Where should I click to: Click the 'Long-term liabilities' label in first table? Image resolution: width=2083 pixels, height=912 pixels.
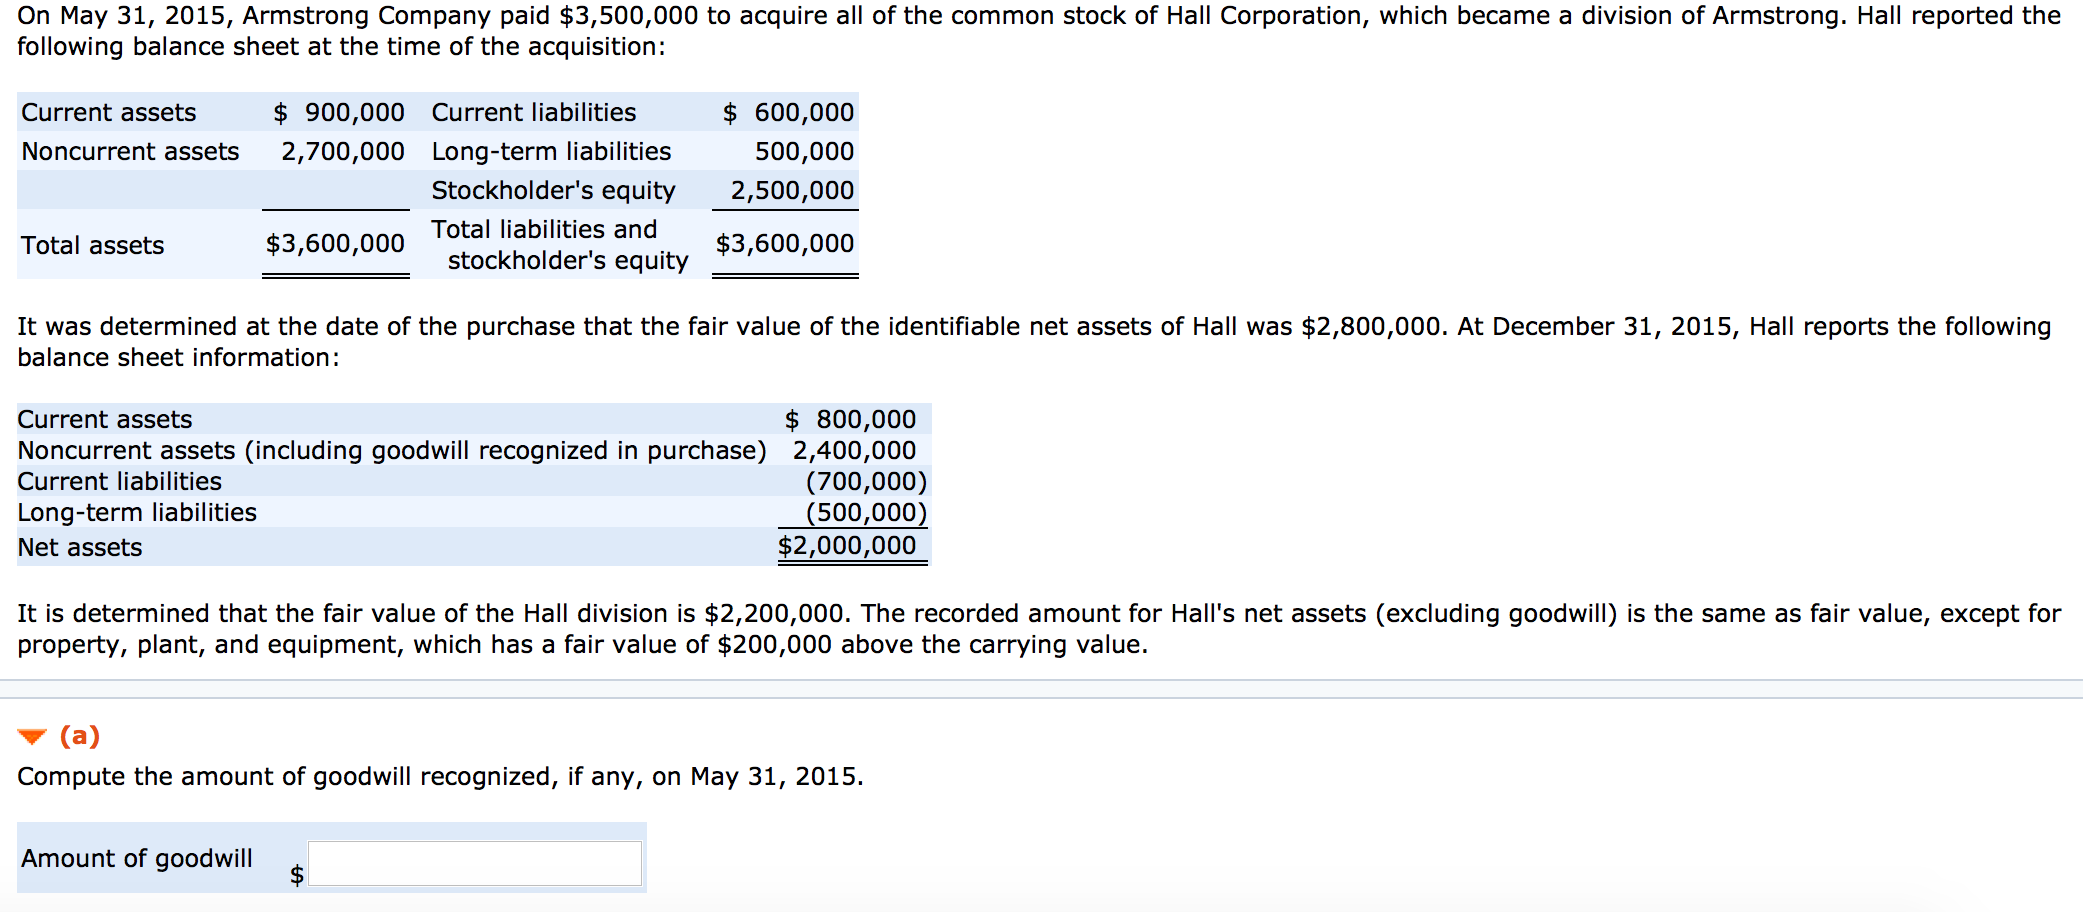pyautogui.click(x=551, y=151)
